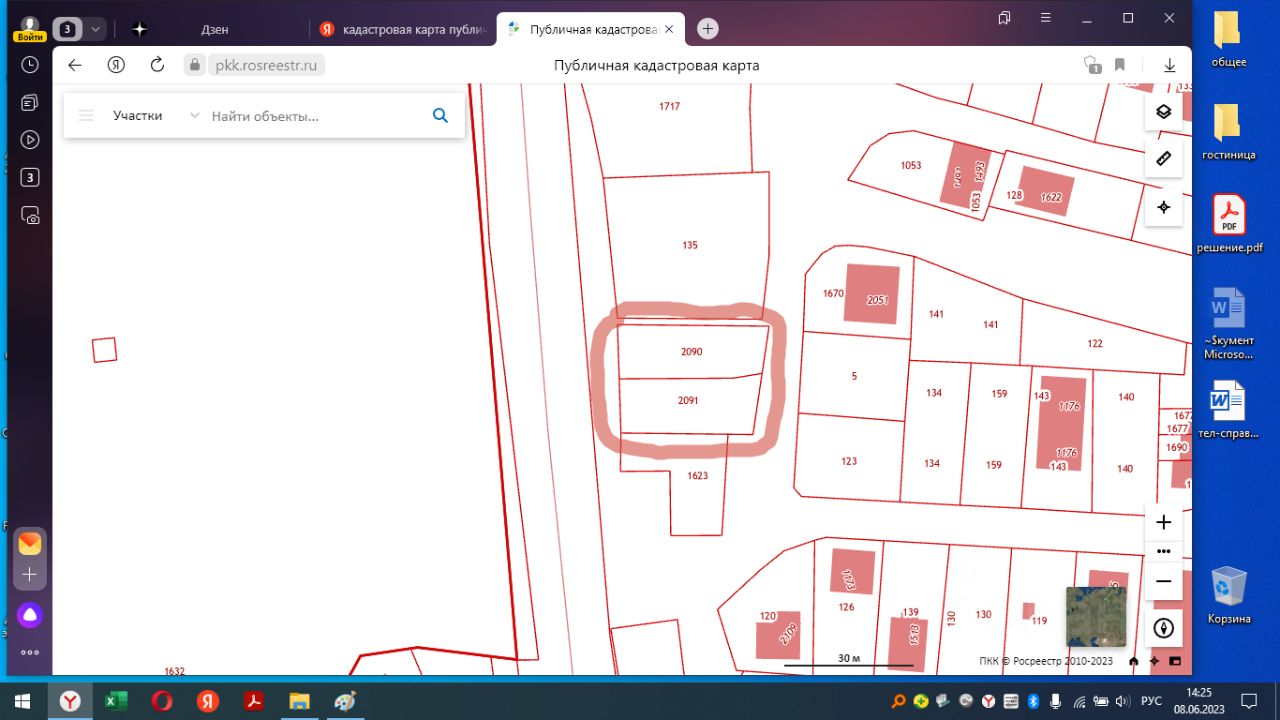1280x720 pixels.
Task: Open the hamburger menu in search panel
Action: click(86, 116)
